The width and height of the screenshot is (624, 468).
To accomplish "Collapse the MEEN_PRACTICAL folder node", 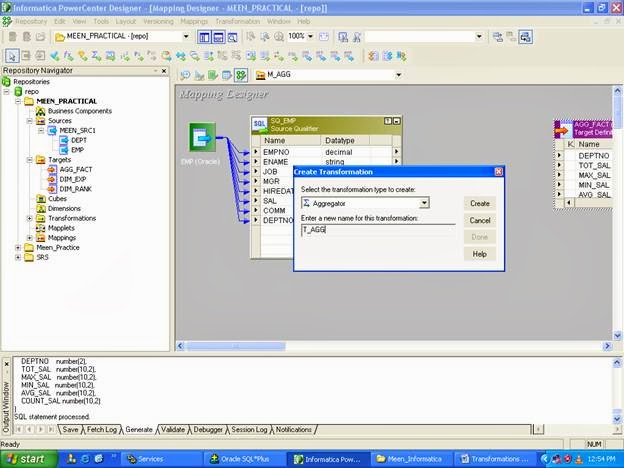I will [x=18, y=101].
